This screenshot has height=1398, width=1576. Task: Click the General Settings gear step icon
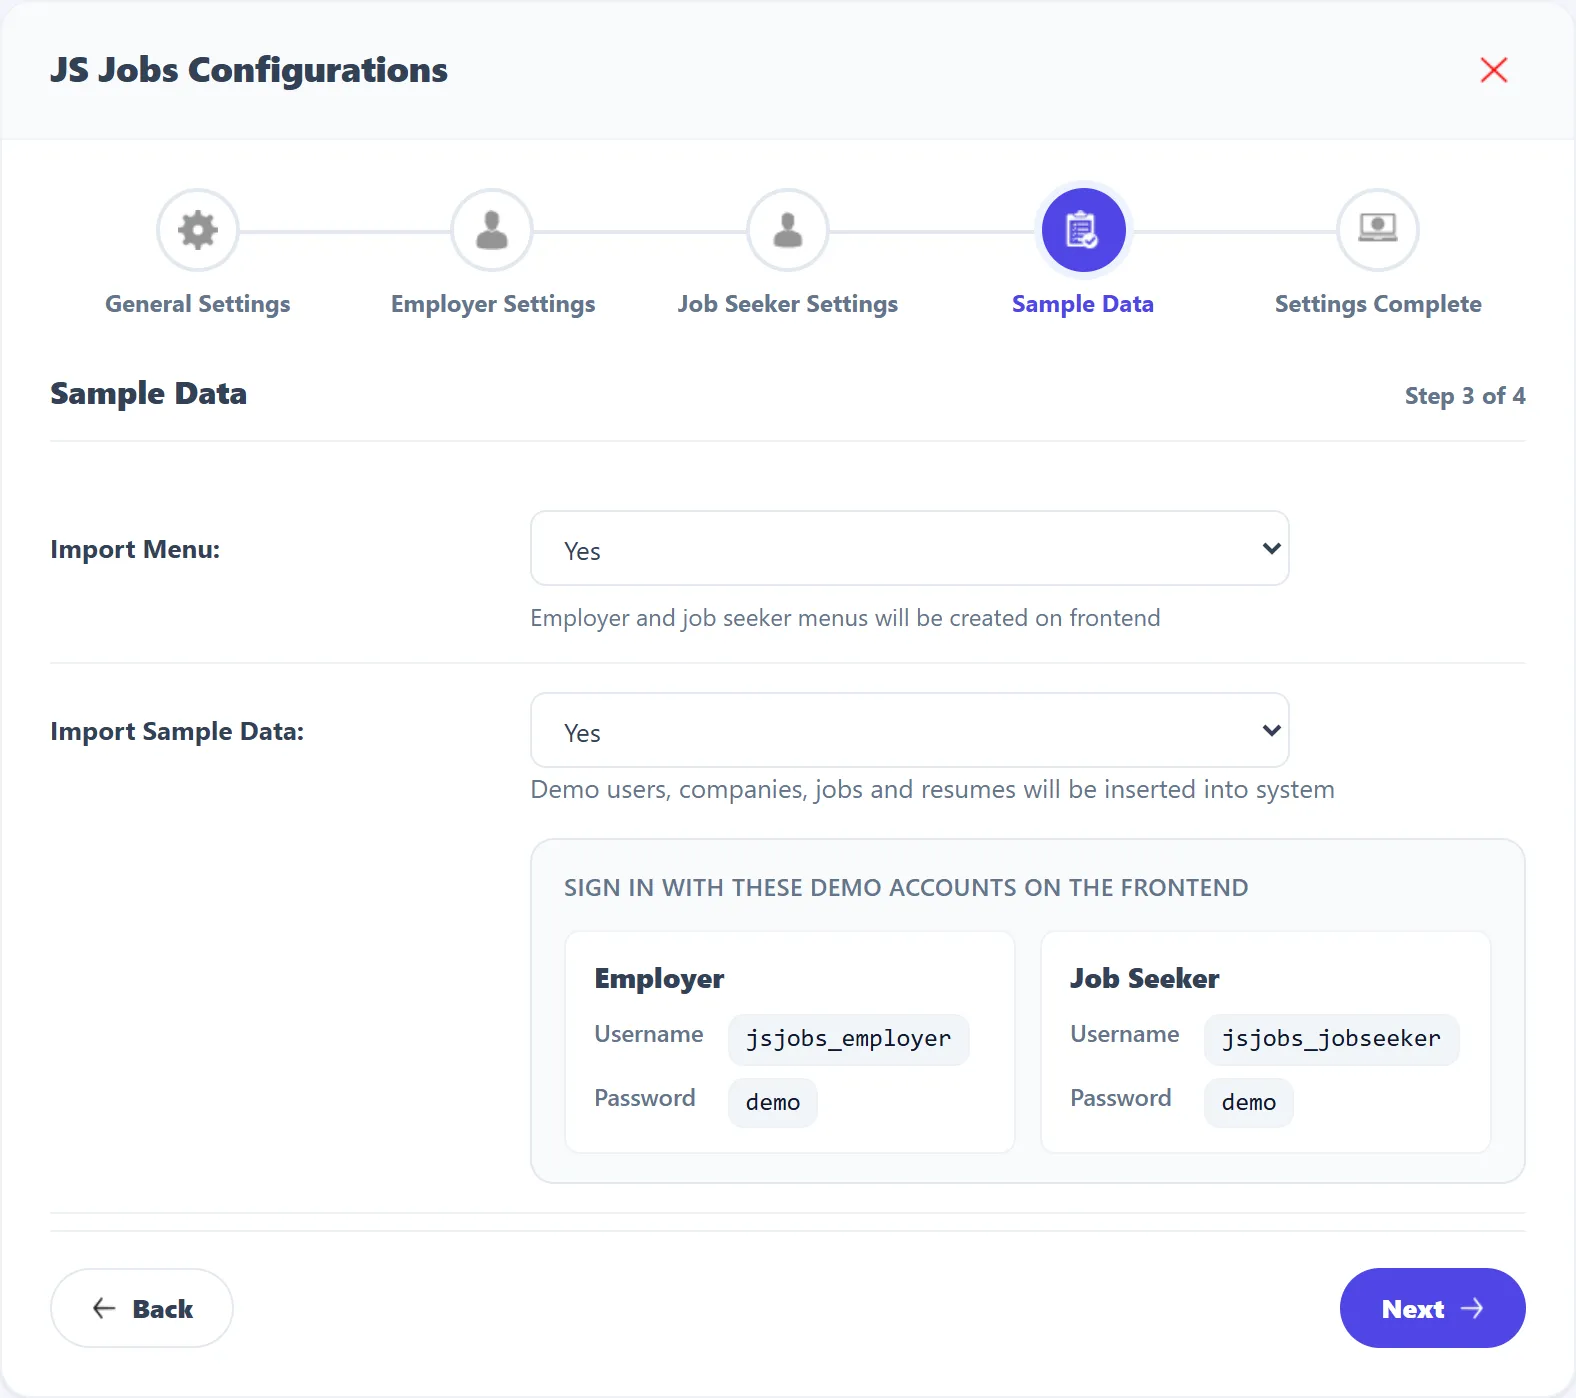point(198,230)
